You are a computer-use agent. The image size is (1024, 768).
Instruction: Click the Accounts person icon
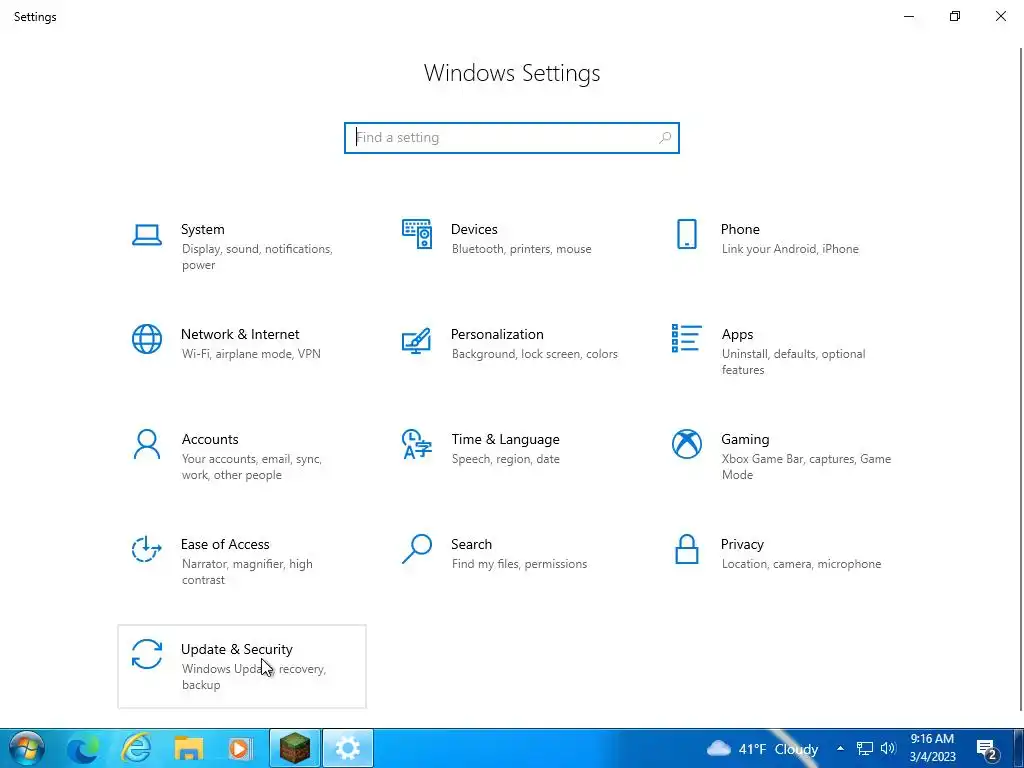pos(146,444)
